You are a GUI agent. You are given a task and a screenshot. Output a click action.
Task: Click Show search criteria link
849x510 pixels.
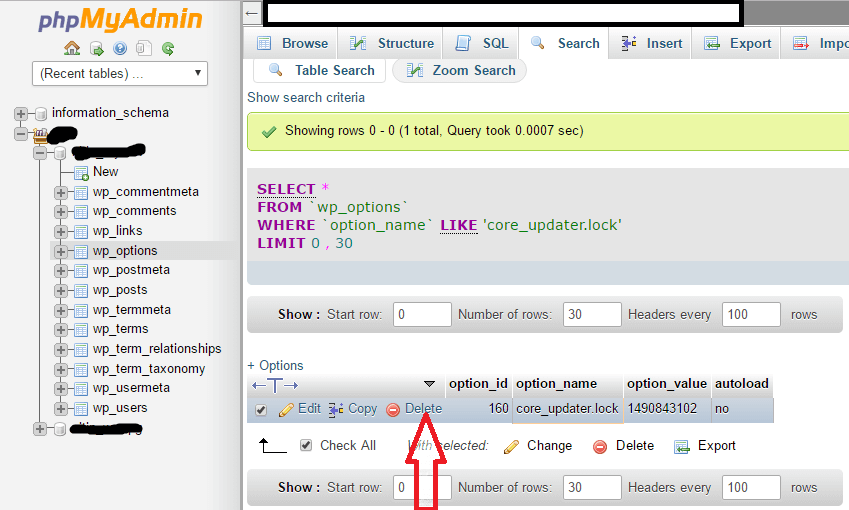(x=306, y=97)
